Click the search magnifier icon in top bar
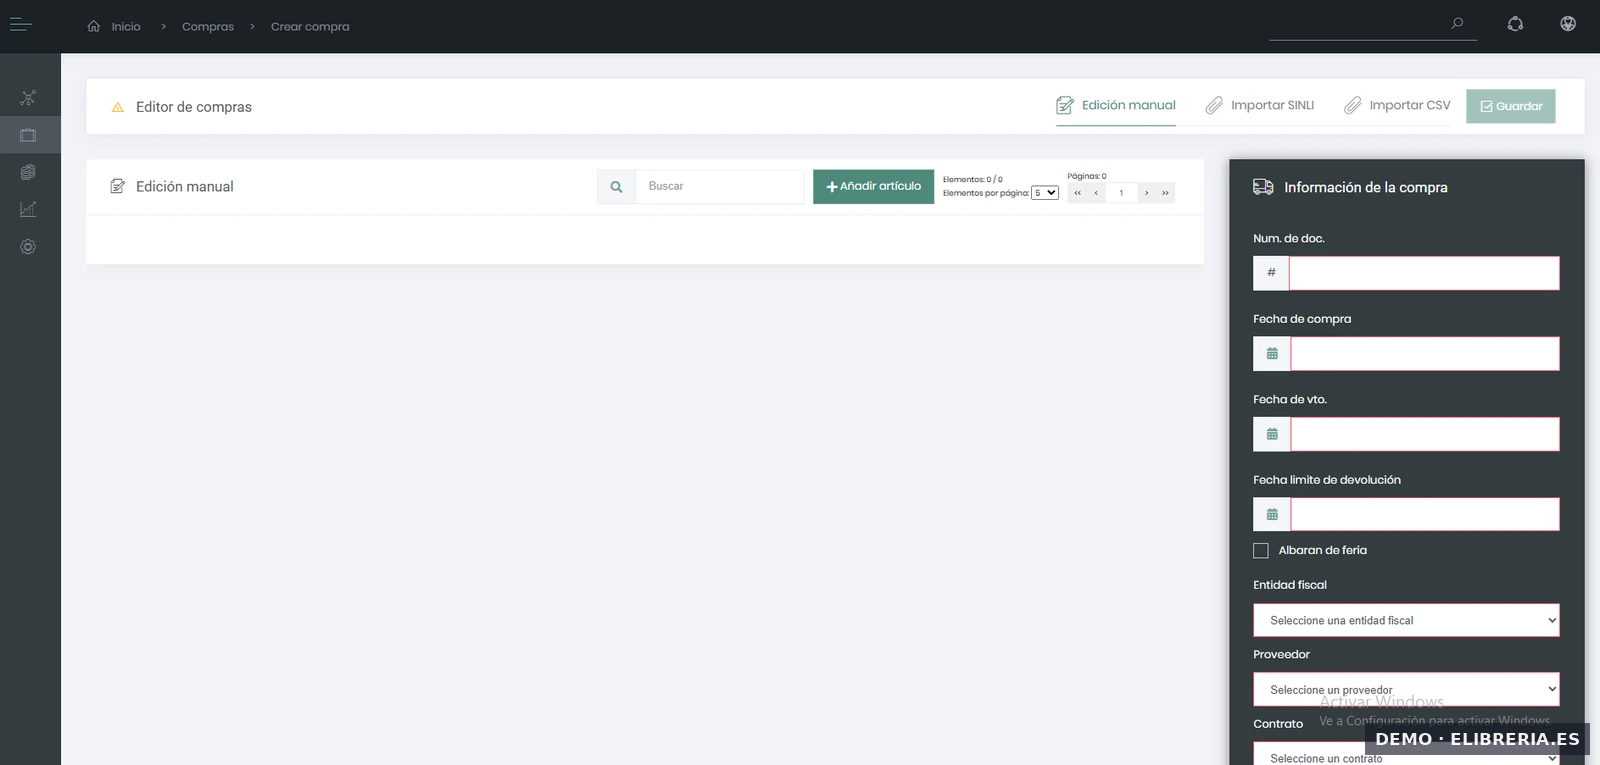 pos(1457,23)
